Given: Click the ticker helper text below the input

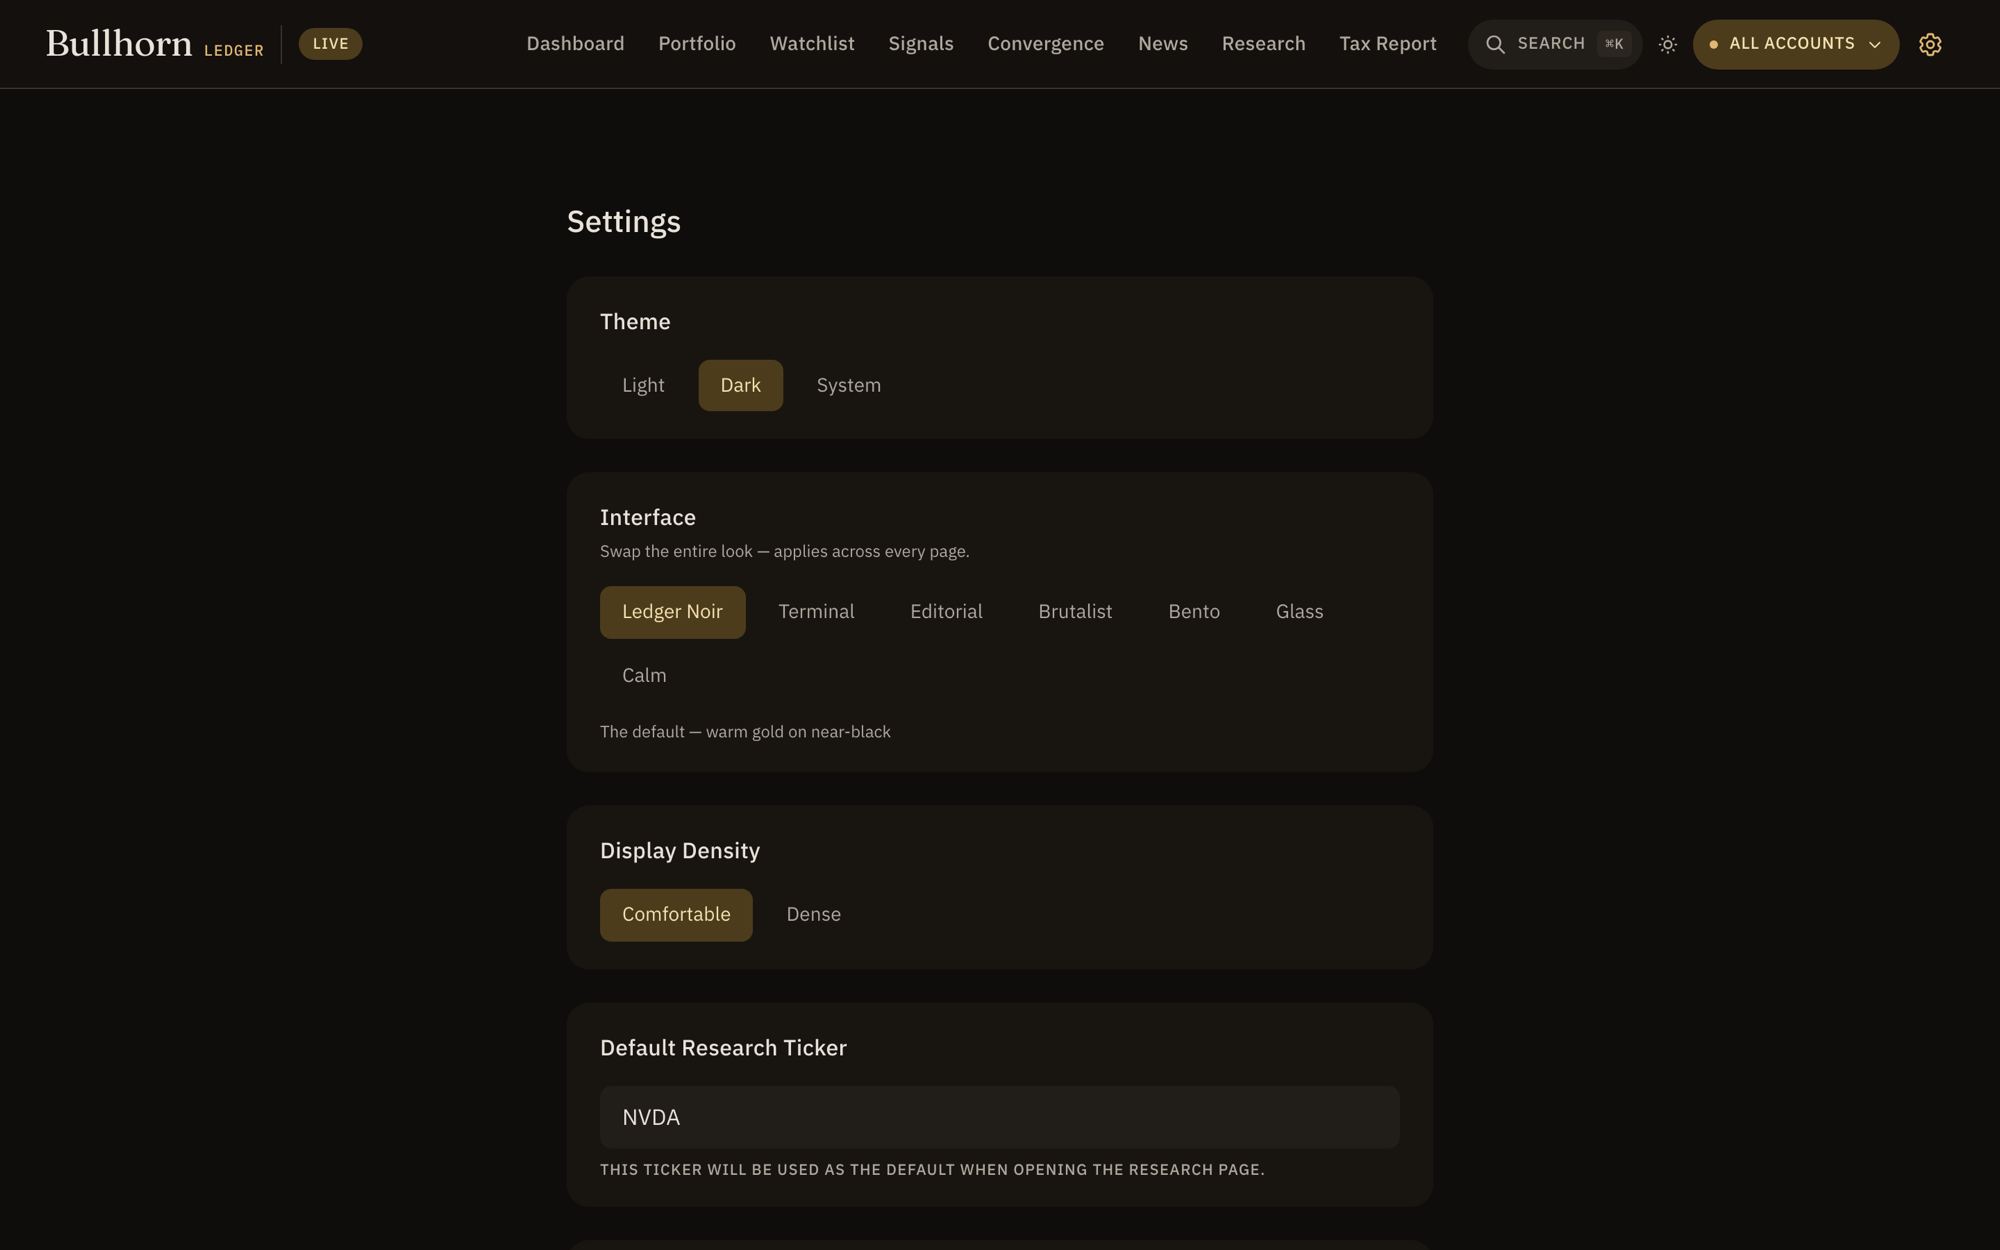Looking at the screenshot, I should click(932, 1170).
